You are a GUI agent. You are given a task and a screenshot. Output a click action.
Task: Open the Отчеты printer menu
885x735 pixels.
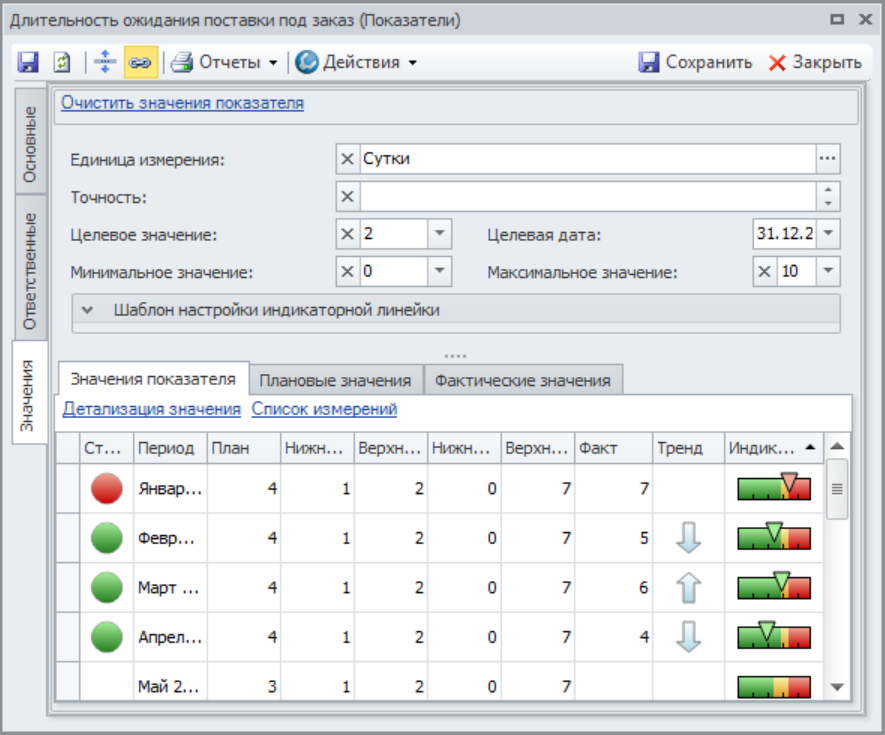[223, 62]
